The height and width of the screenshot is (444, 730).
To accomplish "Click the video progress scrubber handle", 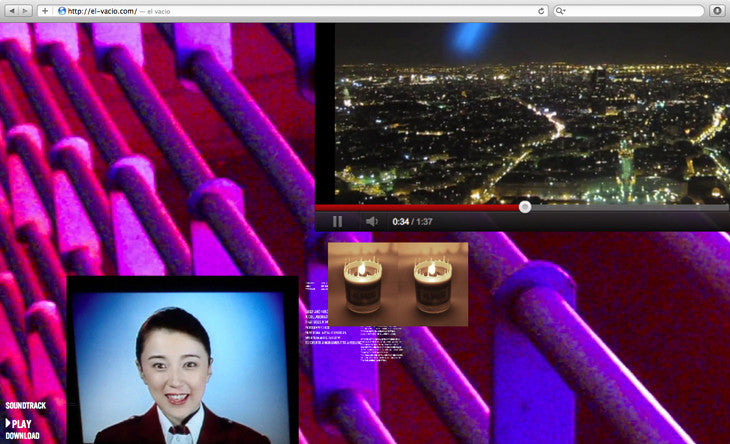I will (525, 207).
